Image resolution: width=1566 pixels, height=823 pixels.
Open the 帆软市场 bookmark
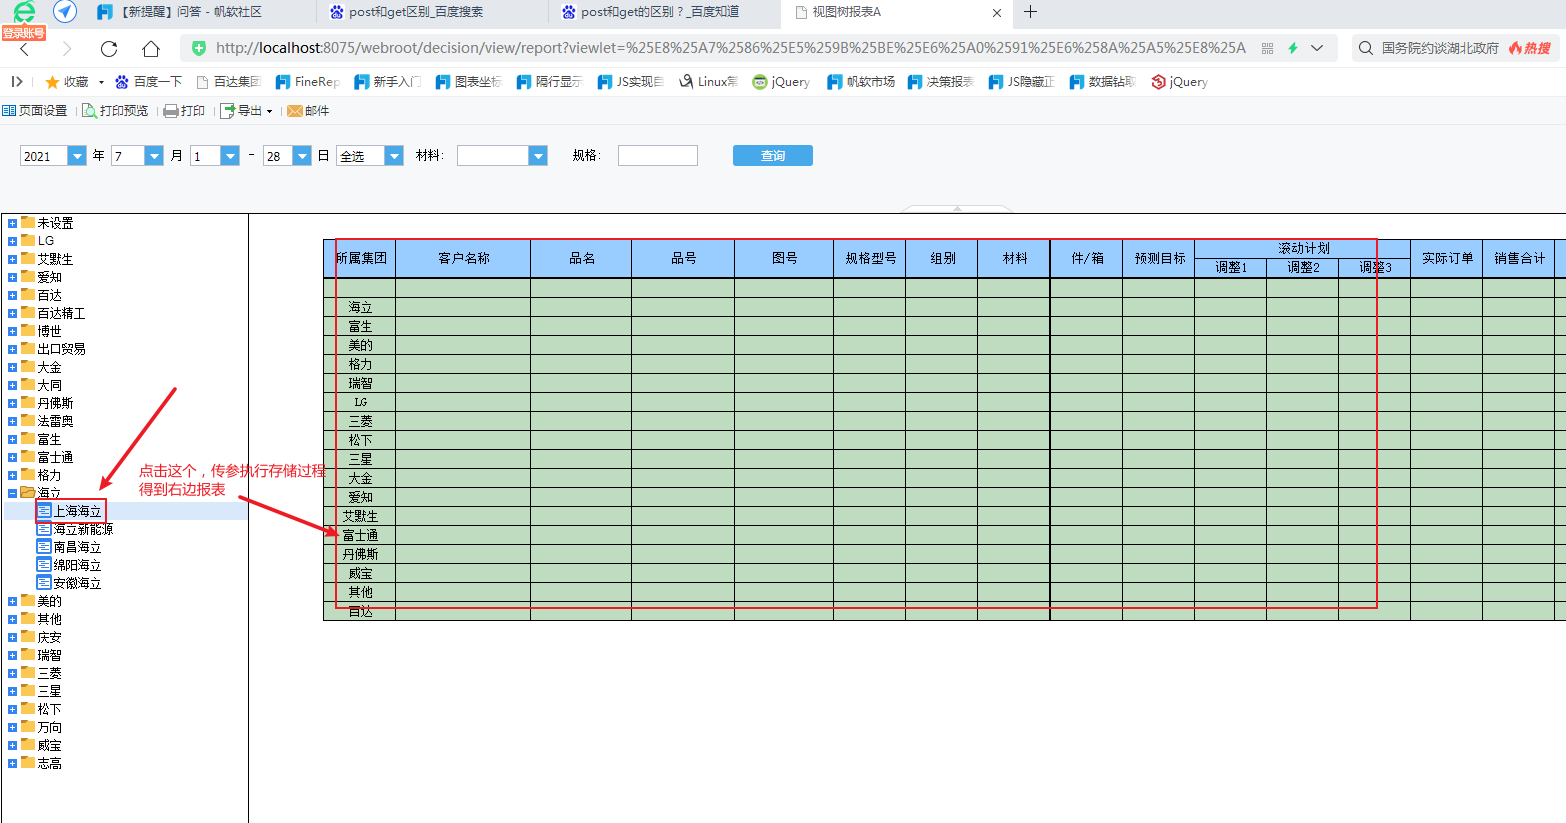pos(861,82)
